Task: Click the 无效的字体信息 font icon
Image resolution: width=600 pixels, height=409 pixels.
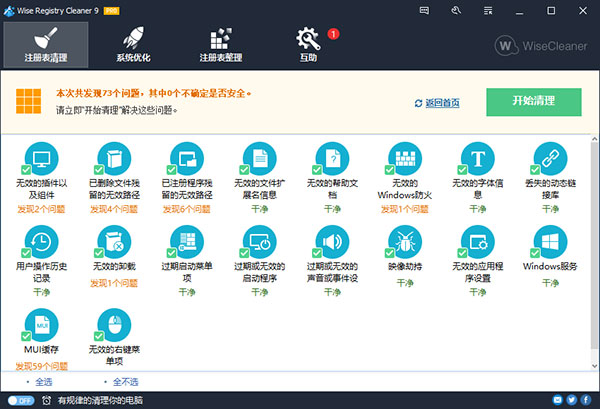Action: point(478,158)
